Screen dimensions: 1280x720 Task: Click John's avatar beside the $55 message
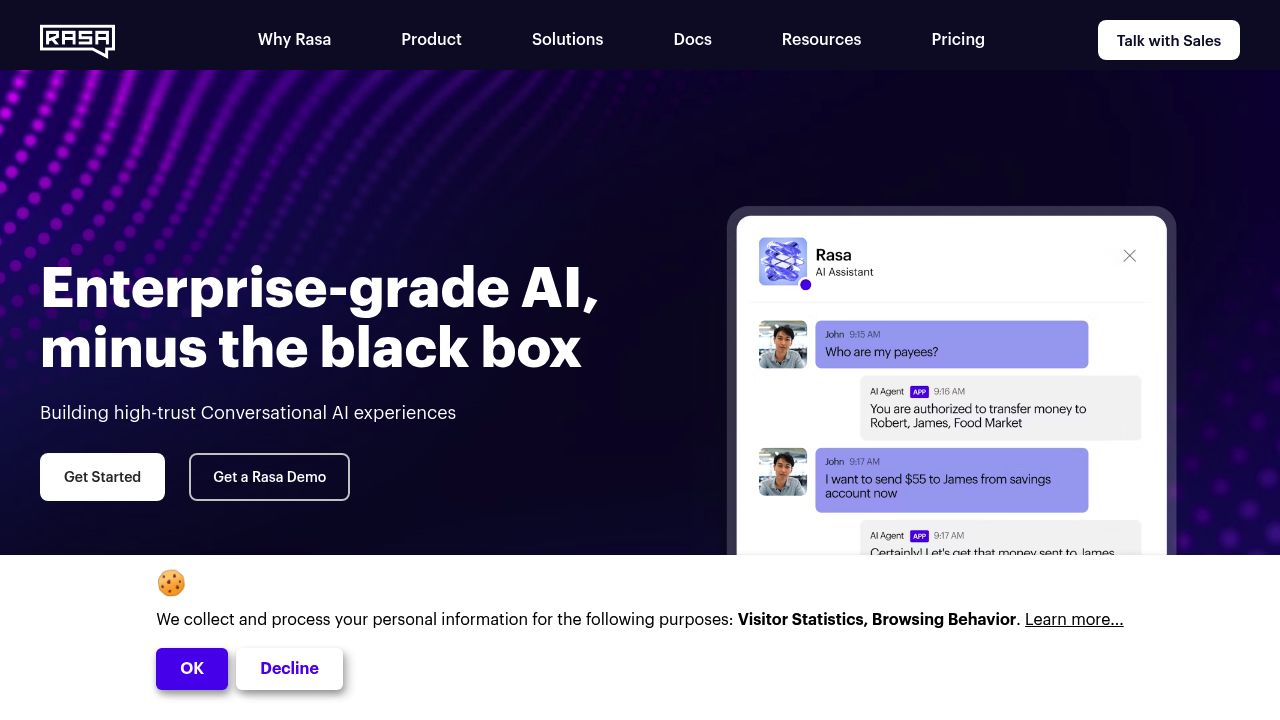782,472
